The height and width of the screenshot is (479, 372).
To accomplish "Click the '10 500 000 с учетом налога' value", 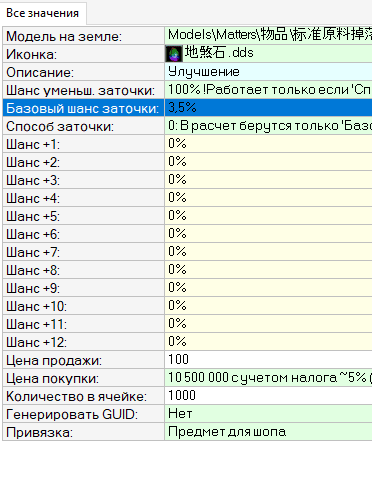I will click(268, 378).
